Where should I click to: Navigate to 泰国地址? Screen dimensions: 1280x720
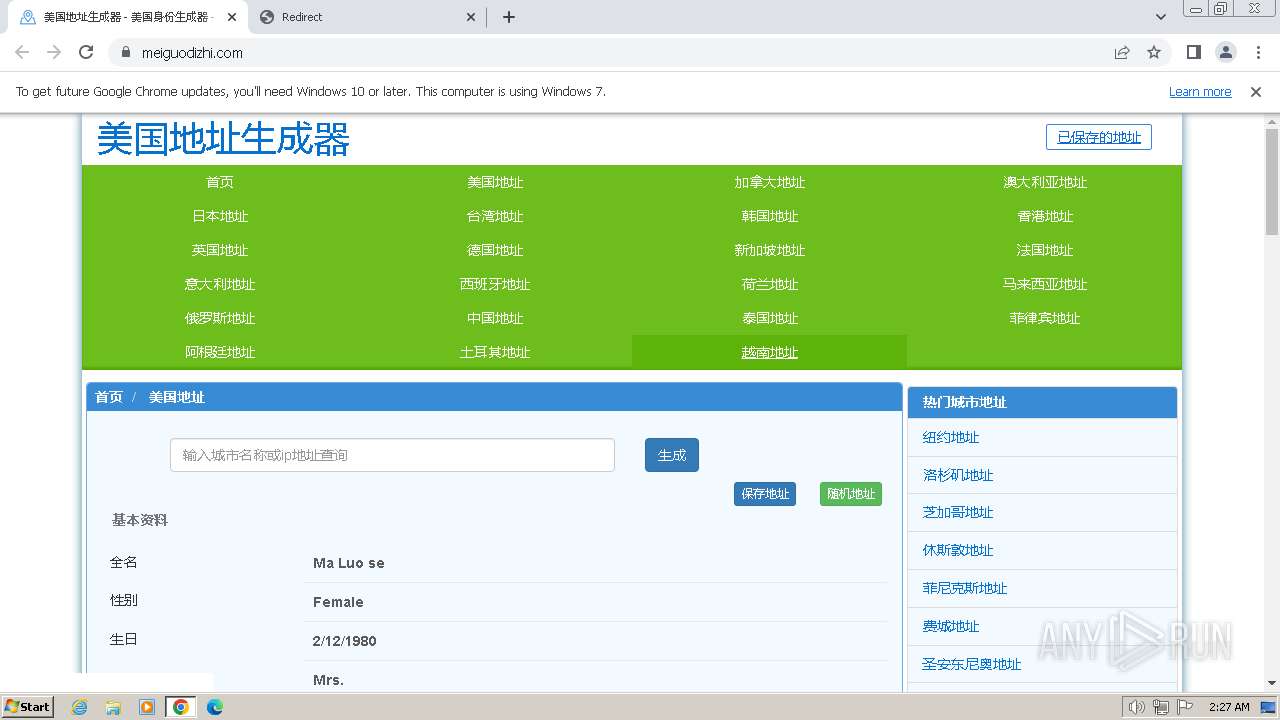click(770, 318)
